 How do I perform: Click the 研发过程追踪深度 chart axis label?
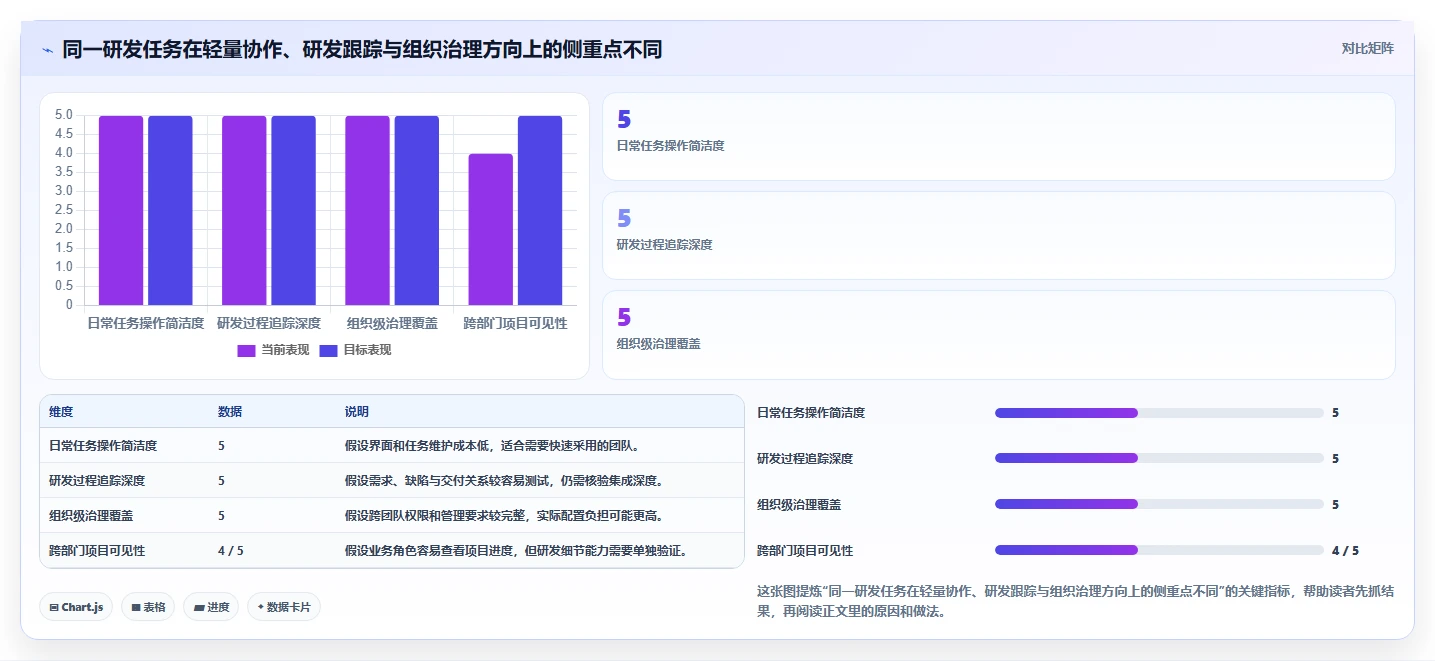pos(269,323)
